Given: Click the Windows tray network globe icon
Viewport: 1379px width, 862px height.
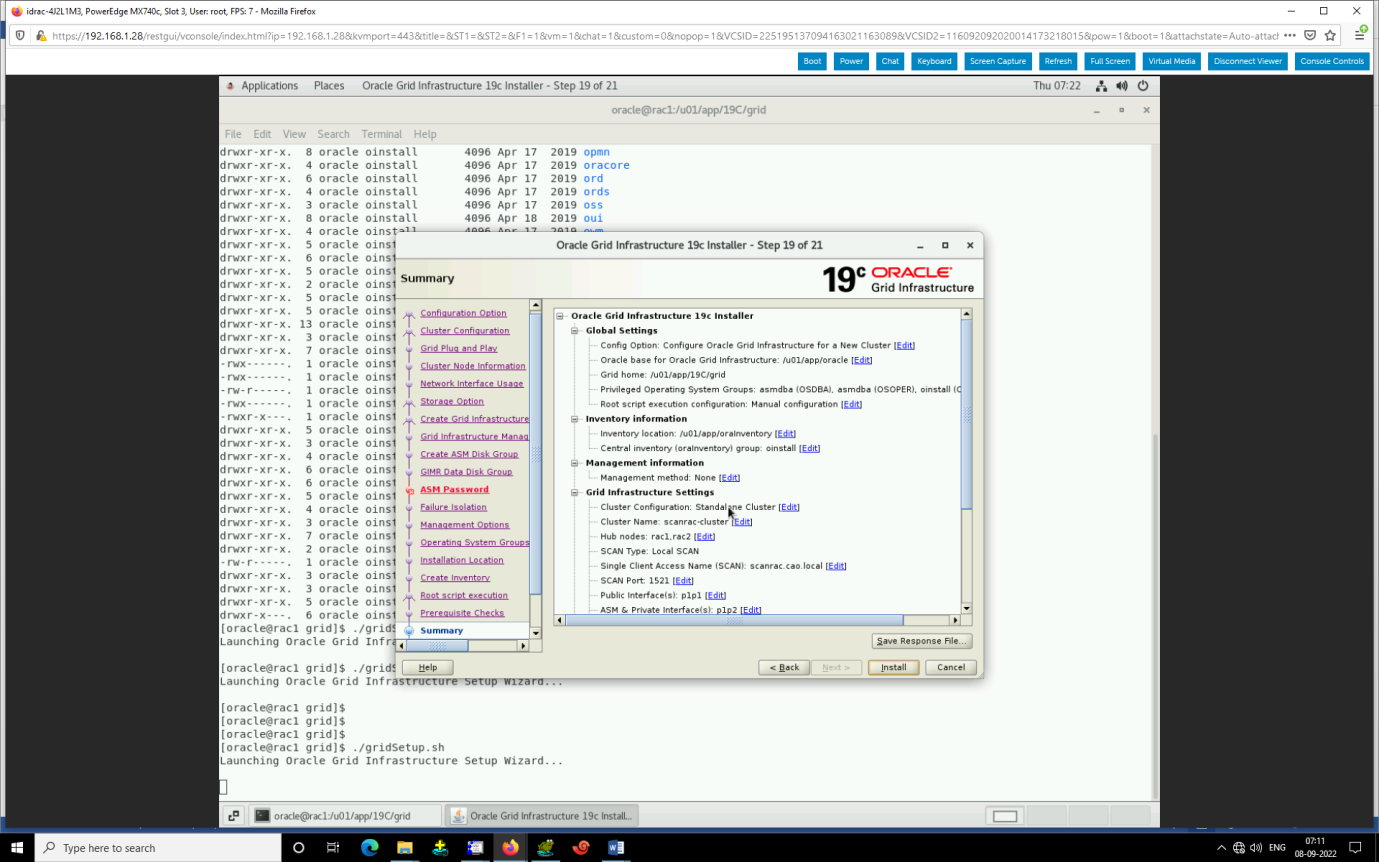Looking at the screenshot, I should pyautogui.click(x=1239, y=847).
